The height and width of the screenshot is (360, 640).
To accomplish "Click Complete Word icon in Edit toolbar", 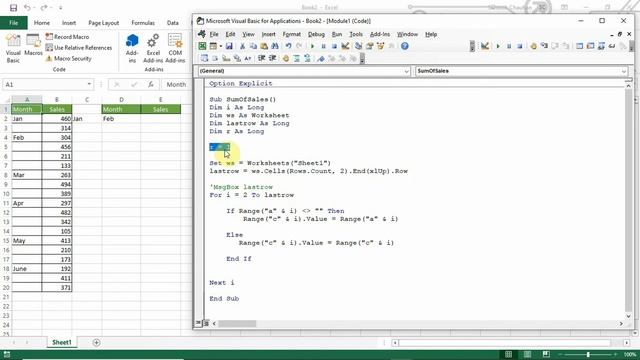I will (x=248, y=58).
